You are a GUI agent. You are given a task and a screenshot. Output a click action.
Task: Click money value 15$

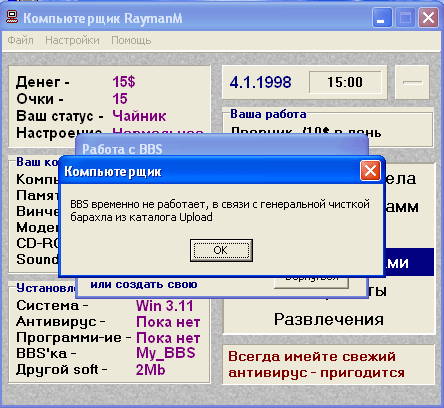[124, 81]
